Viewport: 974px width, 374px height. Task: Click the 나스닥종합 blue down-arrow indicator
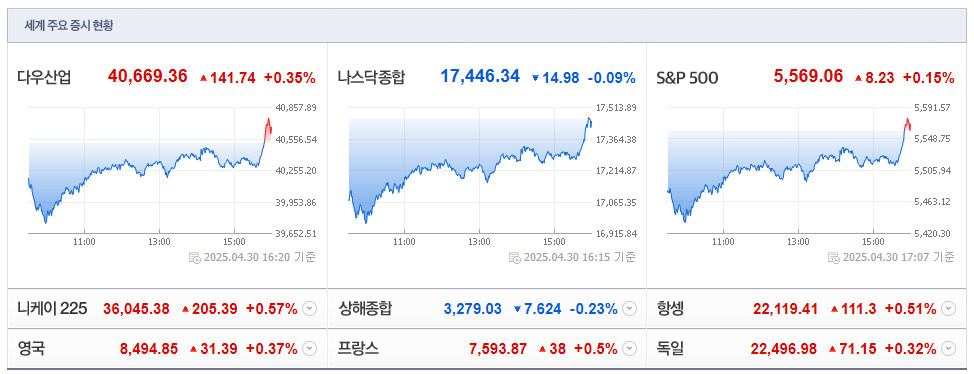(535, 78)
